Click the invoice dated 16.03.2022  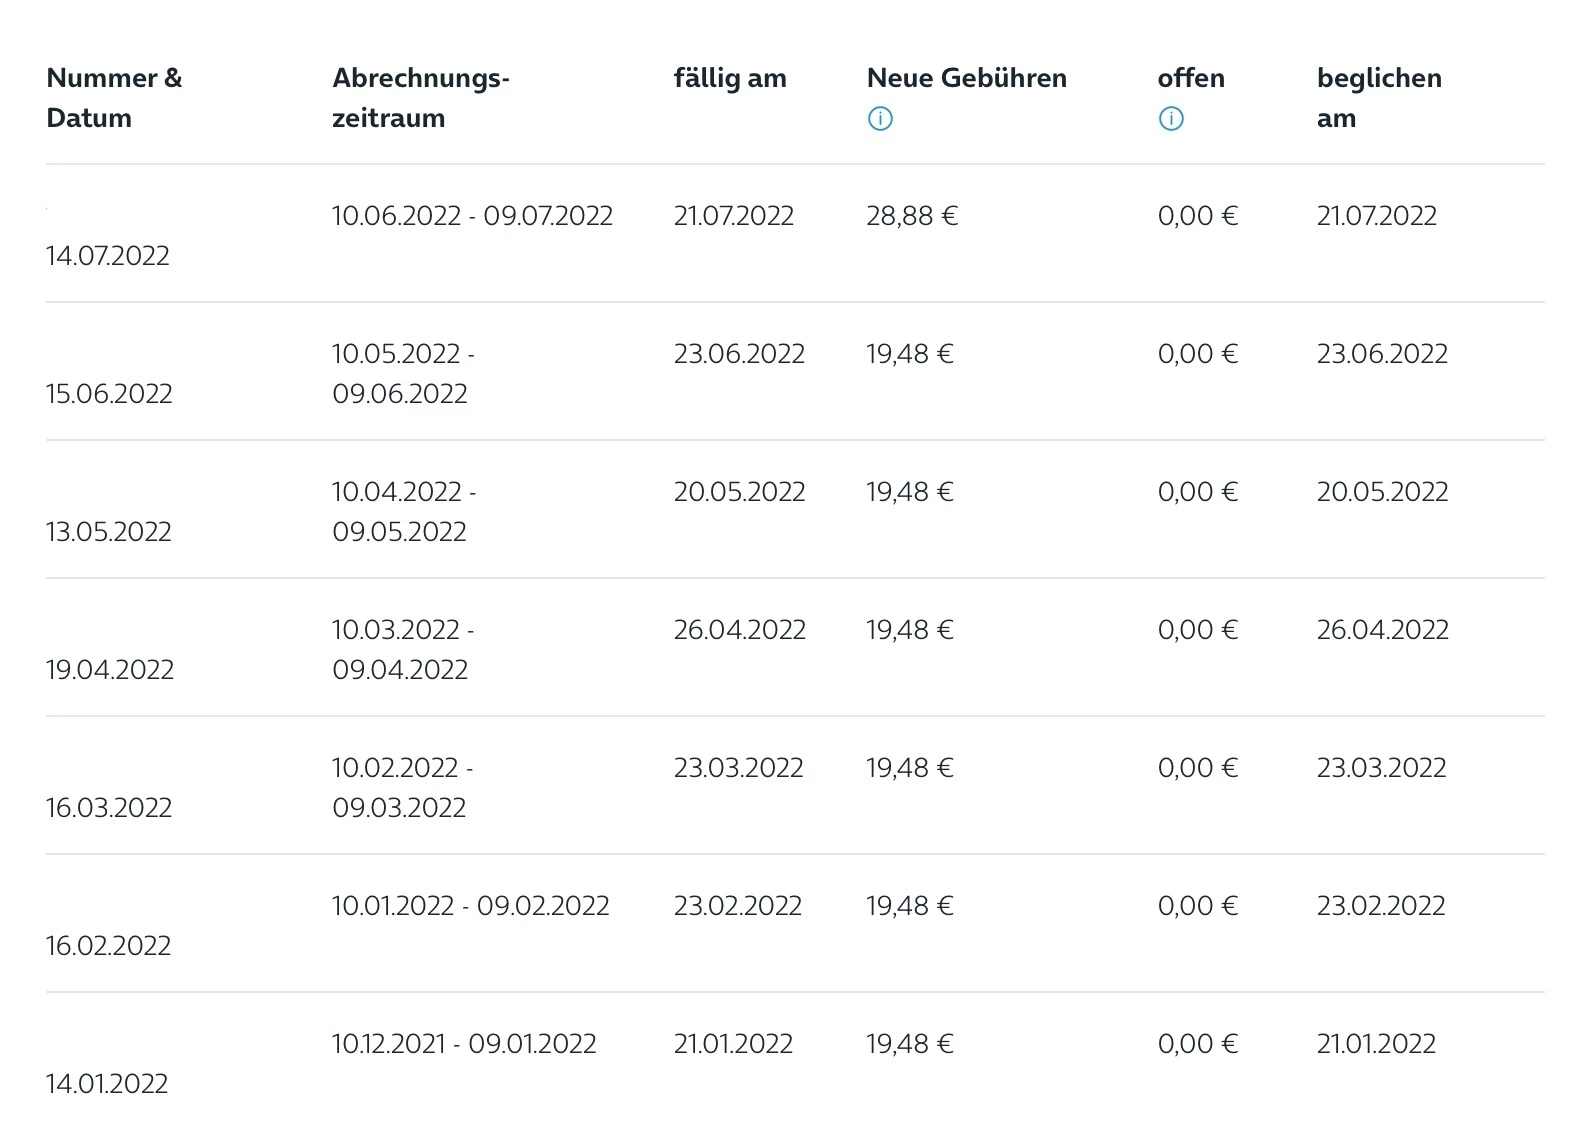pos(109,808)
